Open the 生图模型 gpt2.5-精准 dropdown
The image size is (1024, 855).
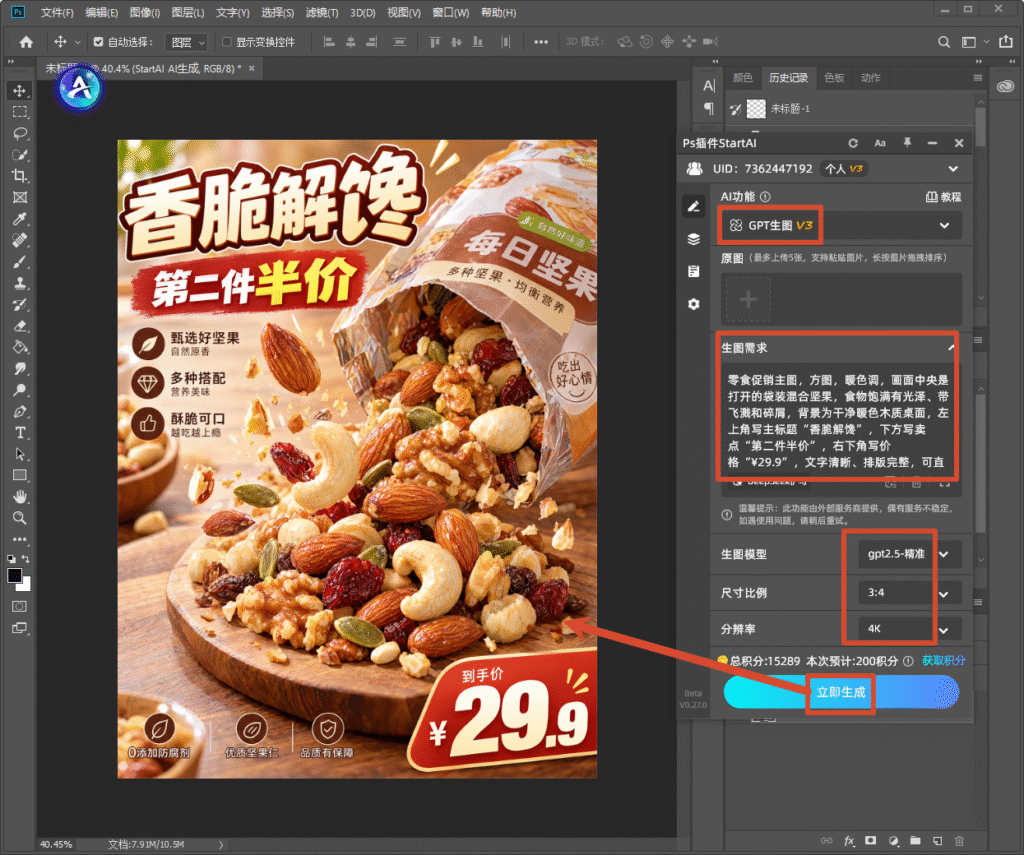[x=909, y=554]
